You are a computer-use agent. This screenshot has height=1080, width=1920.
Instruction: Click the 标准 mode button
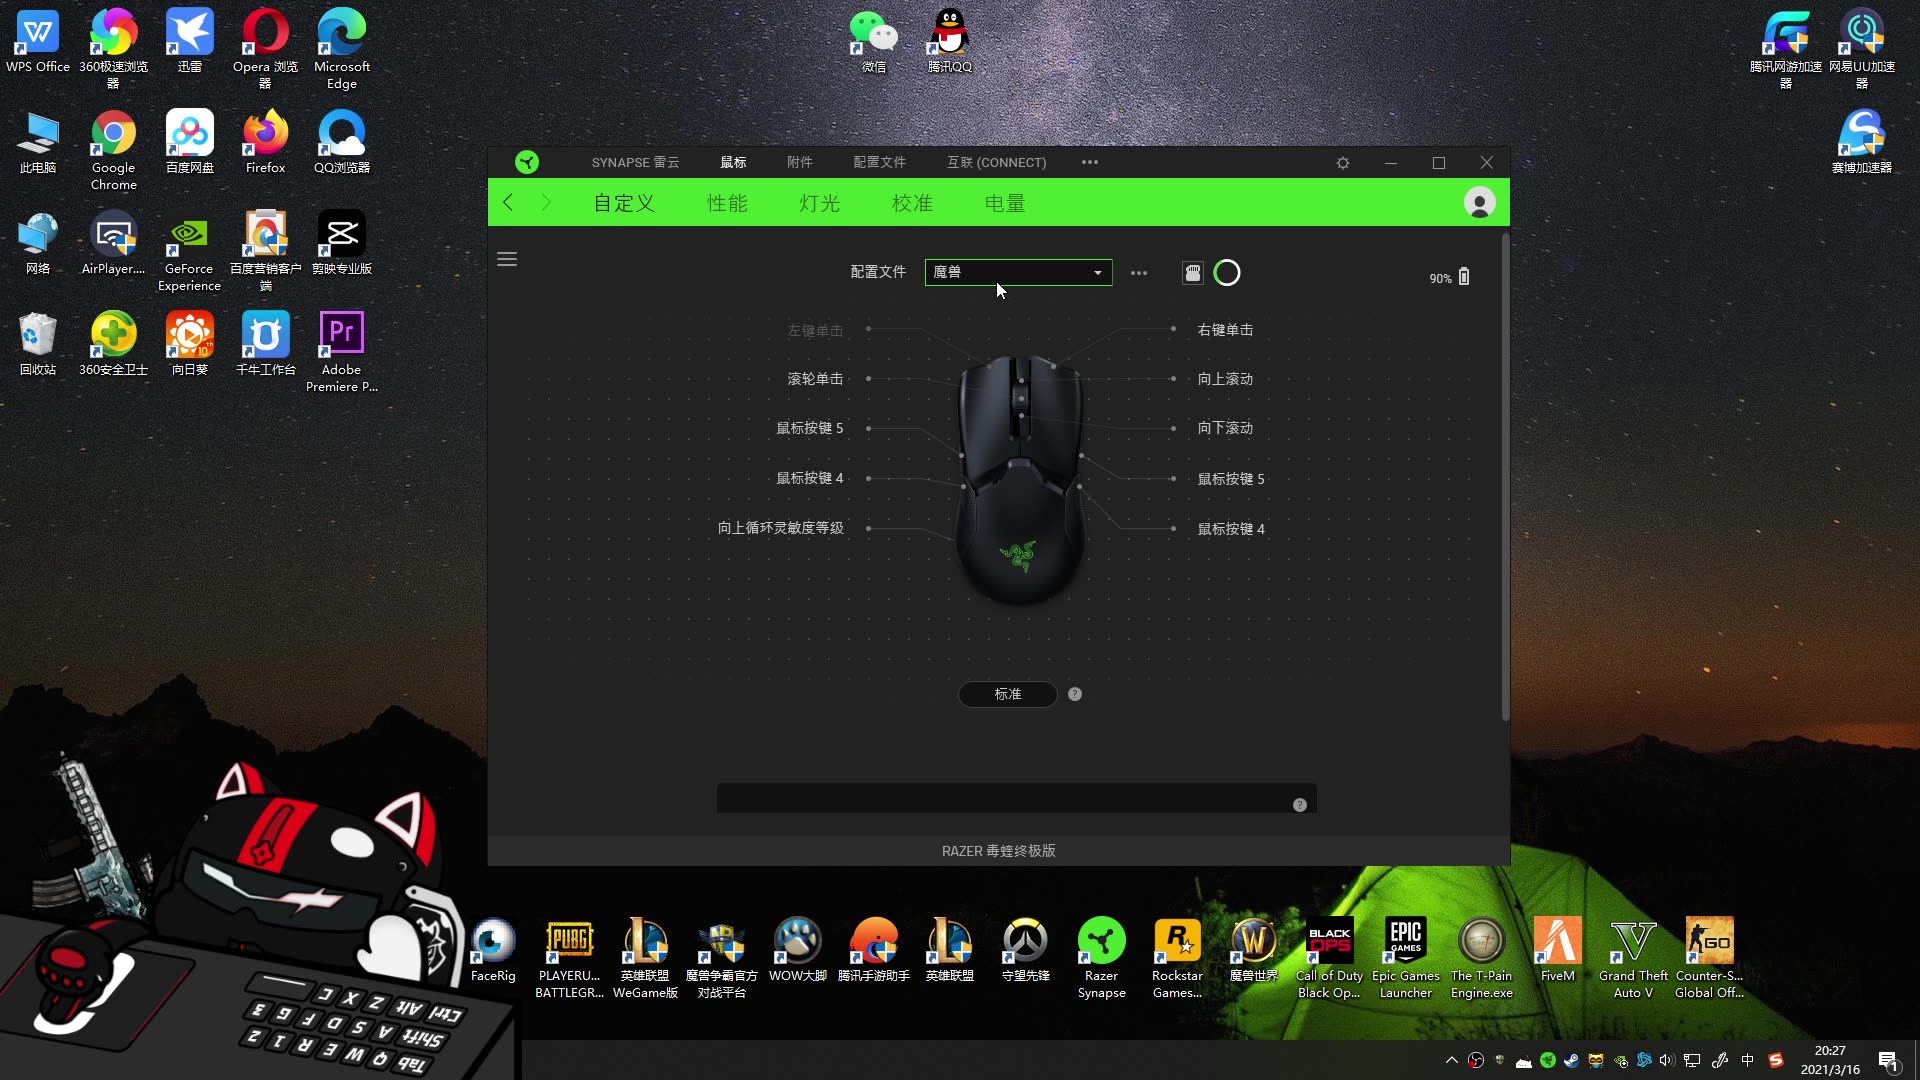pos(1008,694)
